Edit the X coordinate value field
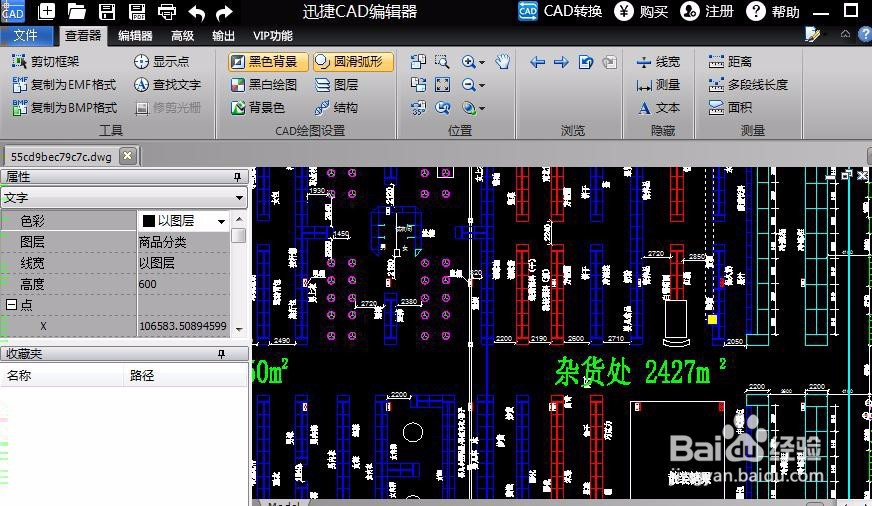The height and width of the screenshot is (506, 872). coord(183,326)
